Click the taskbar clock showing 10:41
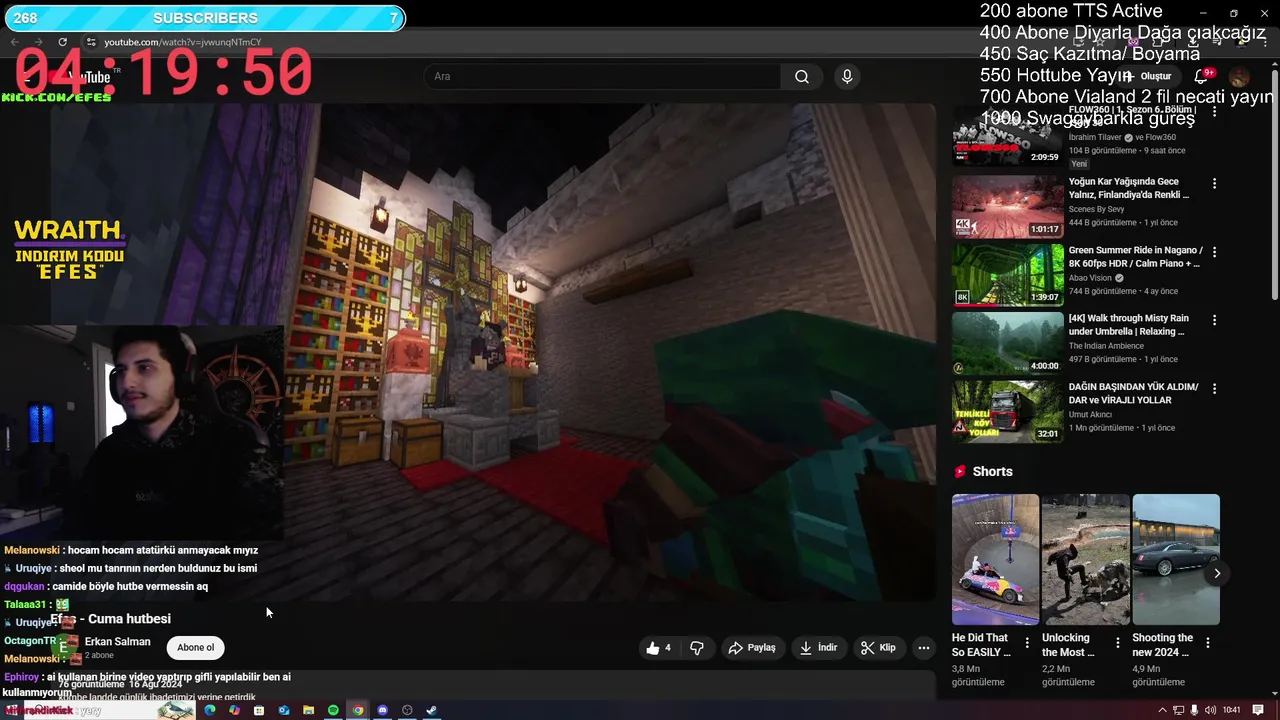 pyautogui.click(x=1232, y=710)
